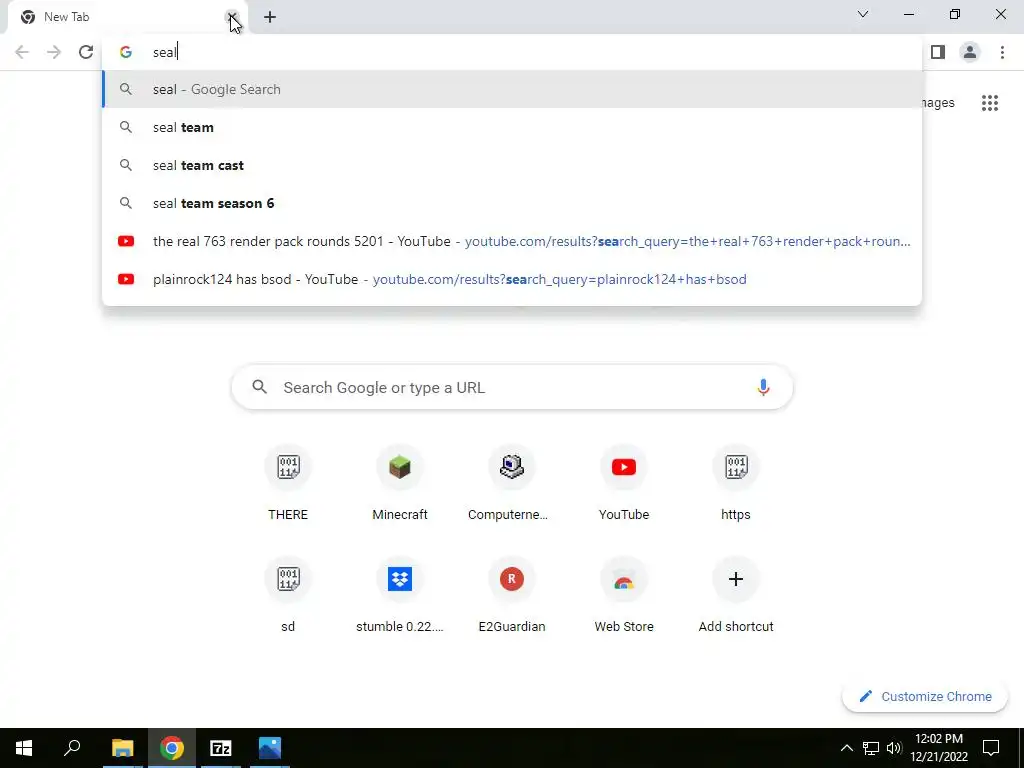Open 'the real 763 render pack' YouTube suggestion

tap(512, 241)
